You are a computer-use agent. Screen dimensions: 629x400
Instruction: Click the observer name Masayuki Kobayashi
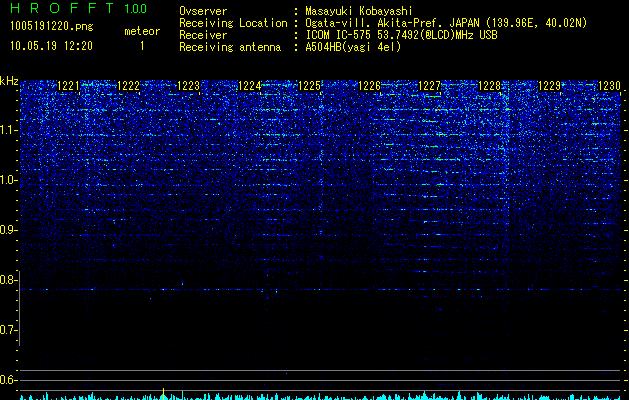[x=359, y=11]
